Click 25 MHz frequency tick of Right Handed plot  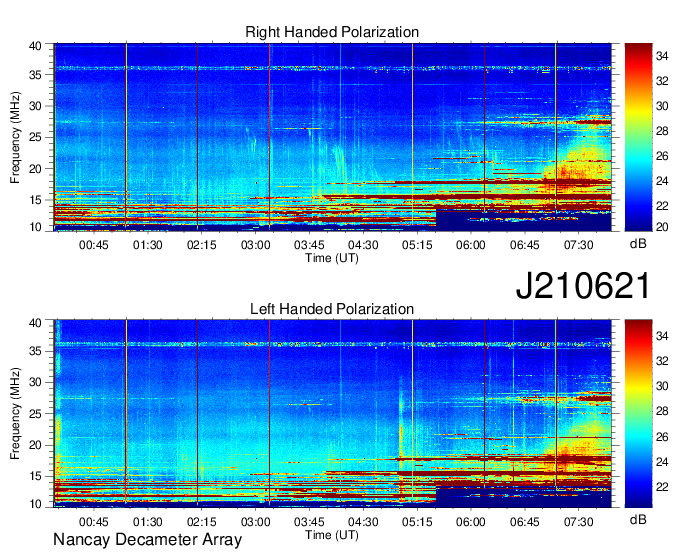(x=35, y=137)
